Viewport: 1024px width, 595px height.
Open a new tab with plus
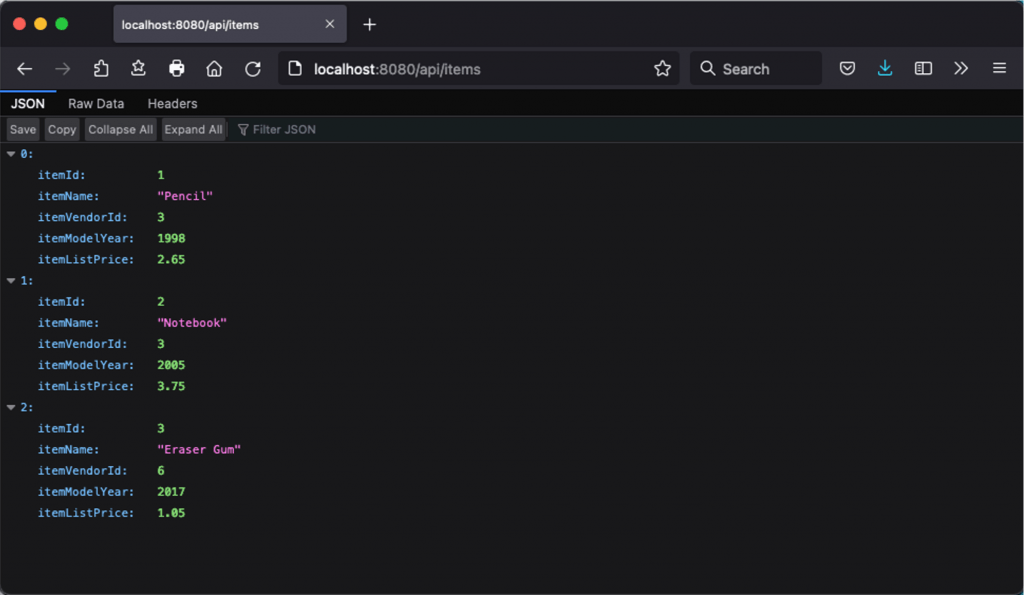(370, 25)
